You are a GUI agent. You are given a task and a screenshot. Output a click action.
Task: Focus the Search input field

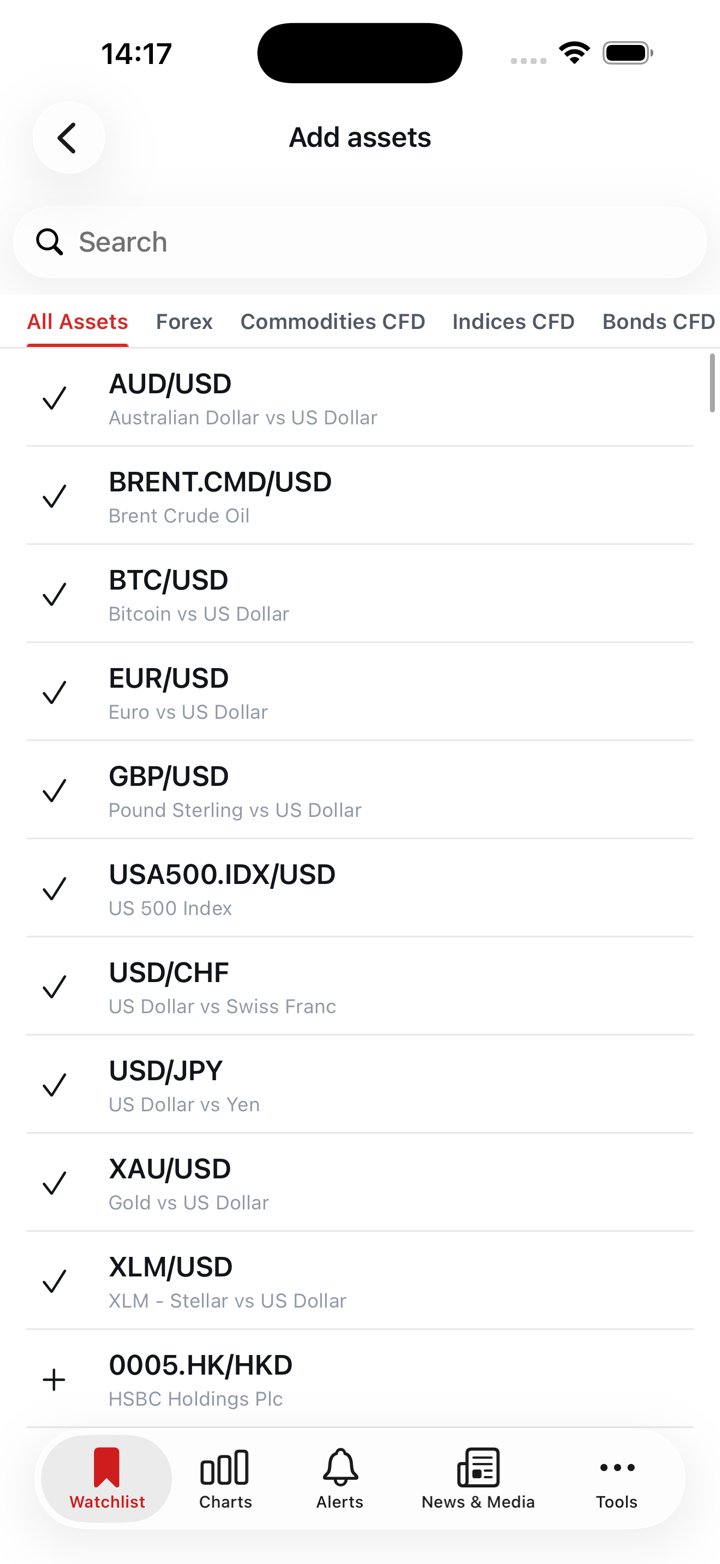pos(380,242)
